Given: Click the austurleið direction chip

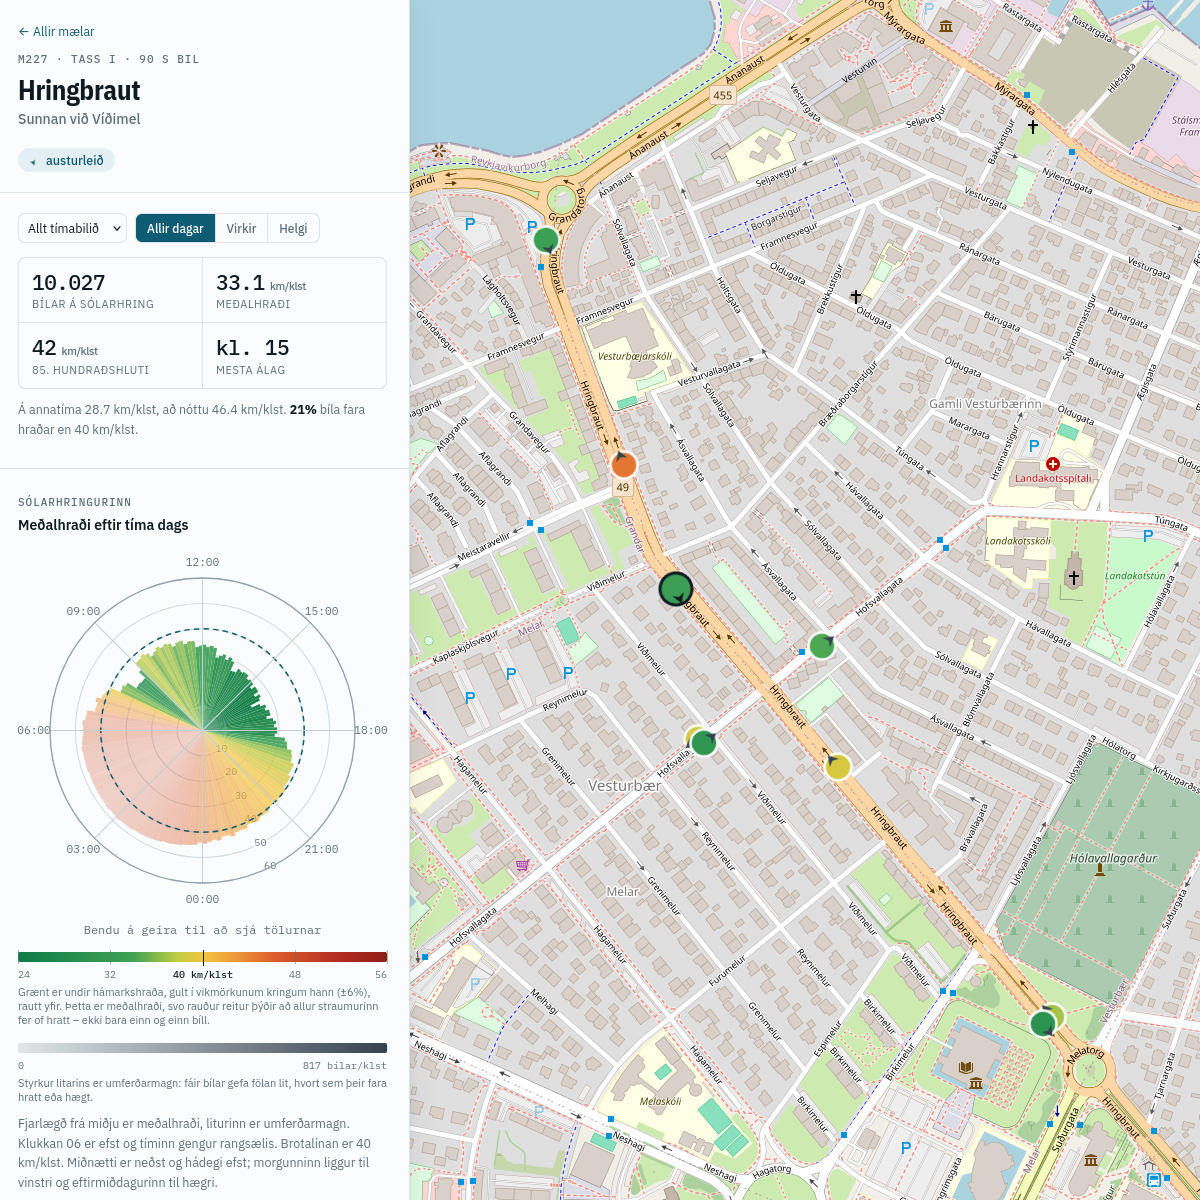Looking at the screenshot, I should point(66,160).
